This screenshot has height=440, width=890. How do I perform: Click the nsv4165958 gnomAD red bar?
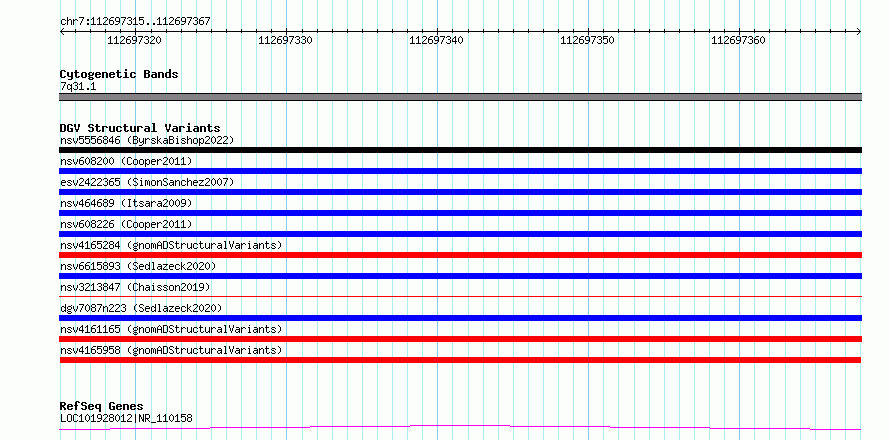coord(460,360)
